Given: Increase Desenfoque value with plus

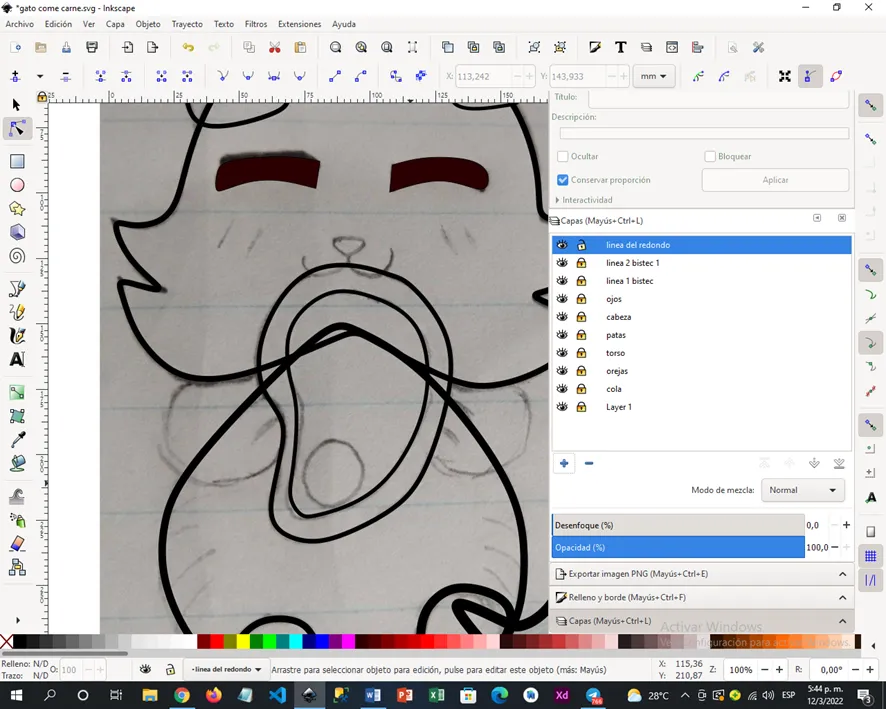Looking at the screenshot, I should 846,525.
